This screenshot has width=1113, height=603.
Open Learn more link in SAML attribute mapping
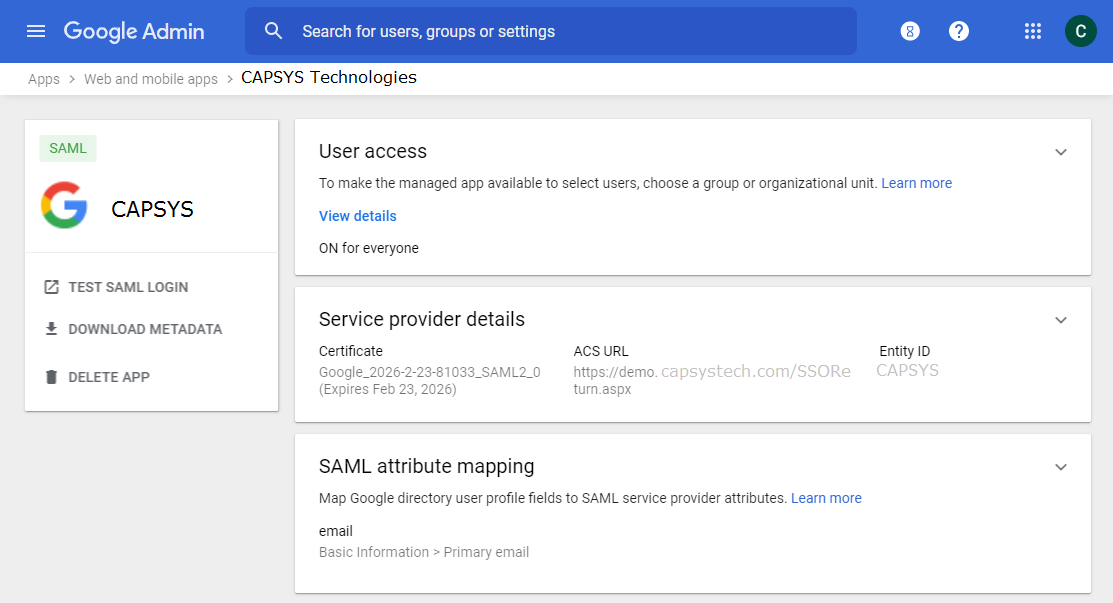tap(826, 498)
